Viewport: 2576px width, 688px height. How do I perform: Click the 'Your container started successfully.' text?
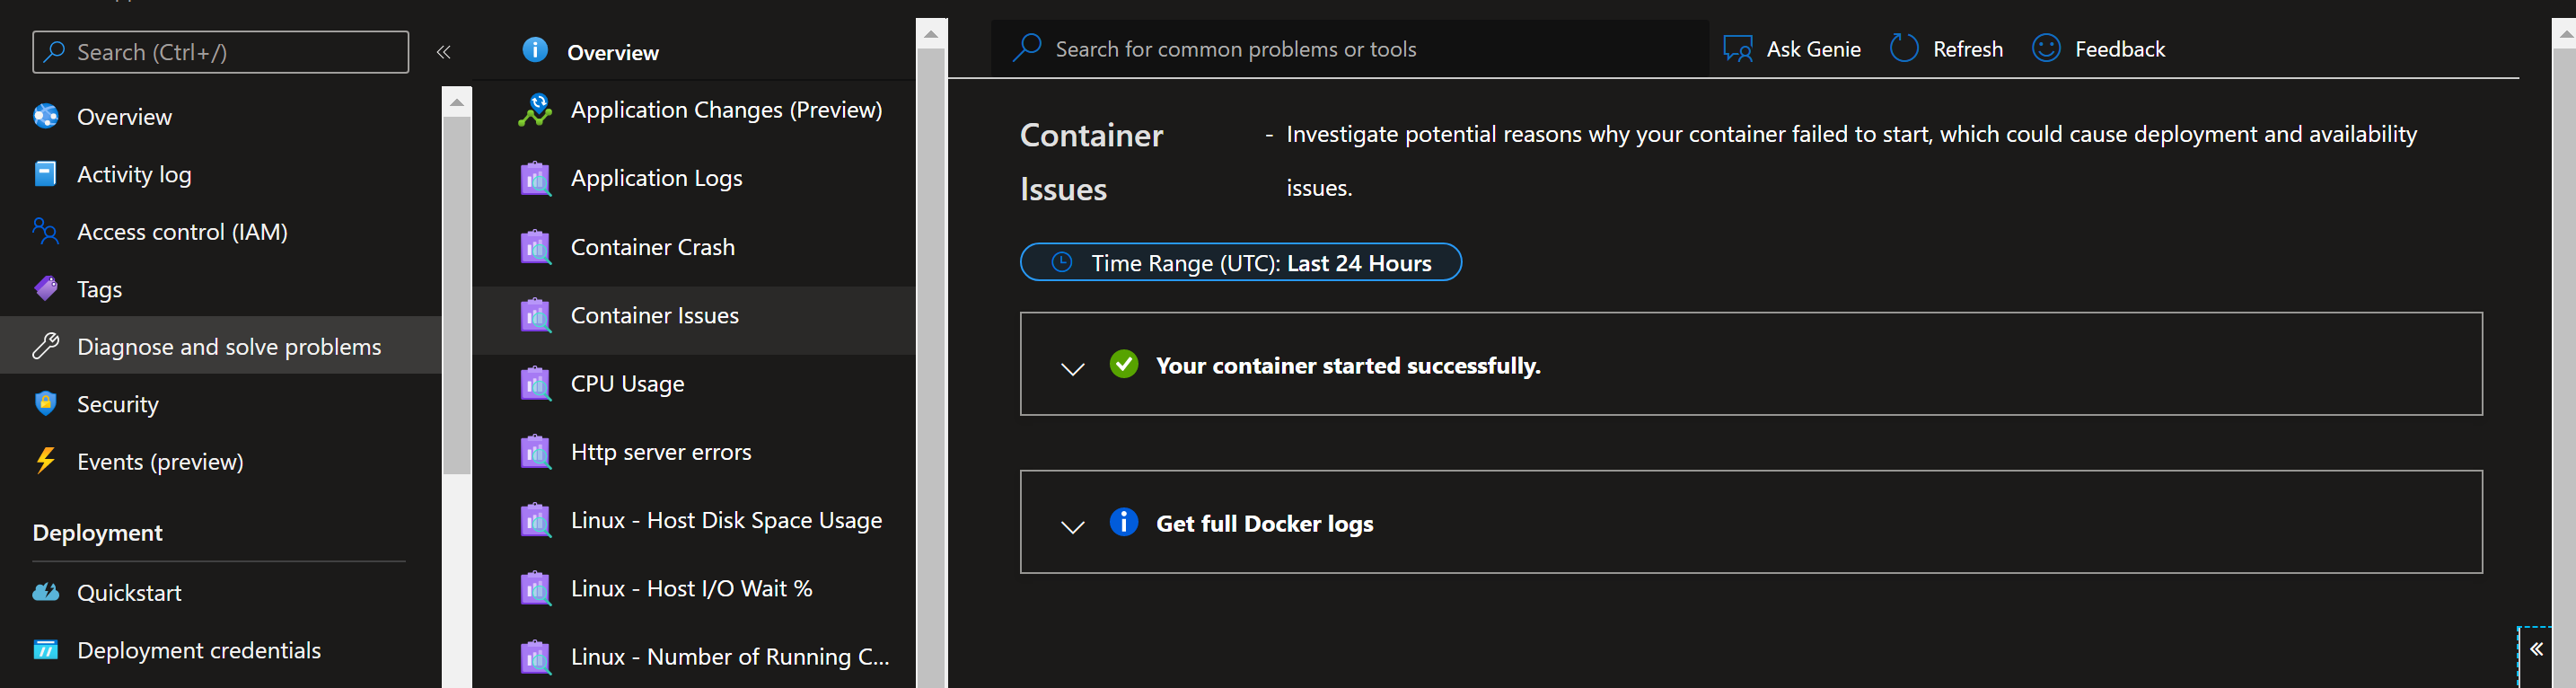(x=1348, y=365)
